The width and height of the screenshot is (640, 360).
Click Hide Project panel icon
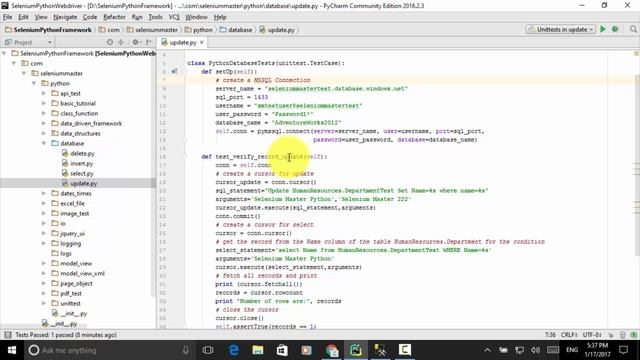149,42
